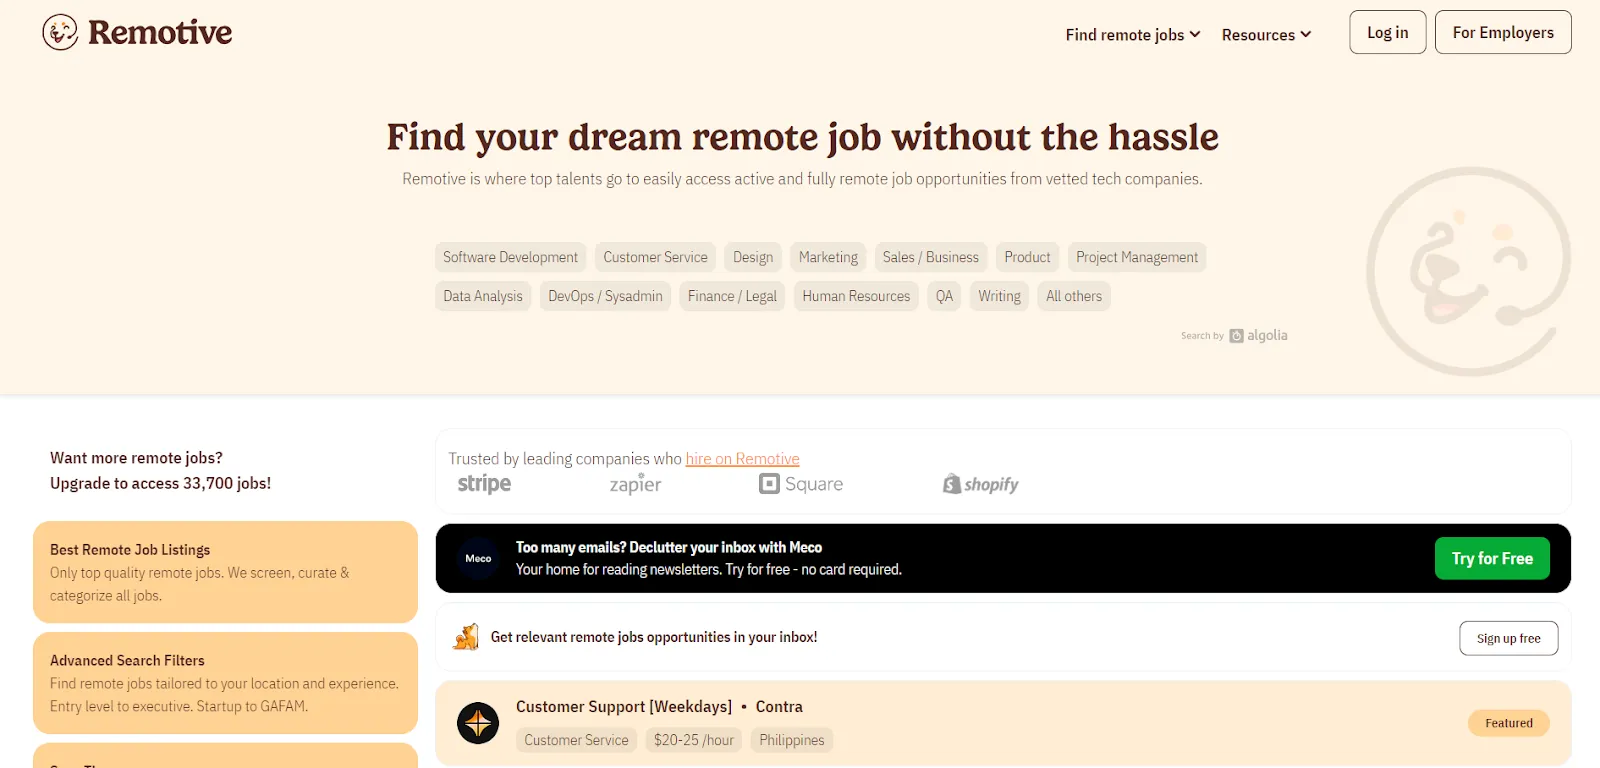Screen dimensions: 1600x768
Task: Click the Shopify logo
Action: pos(980,484)
